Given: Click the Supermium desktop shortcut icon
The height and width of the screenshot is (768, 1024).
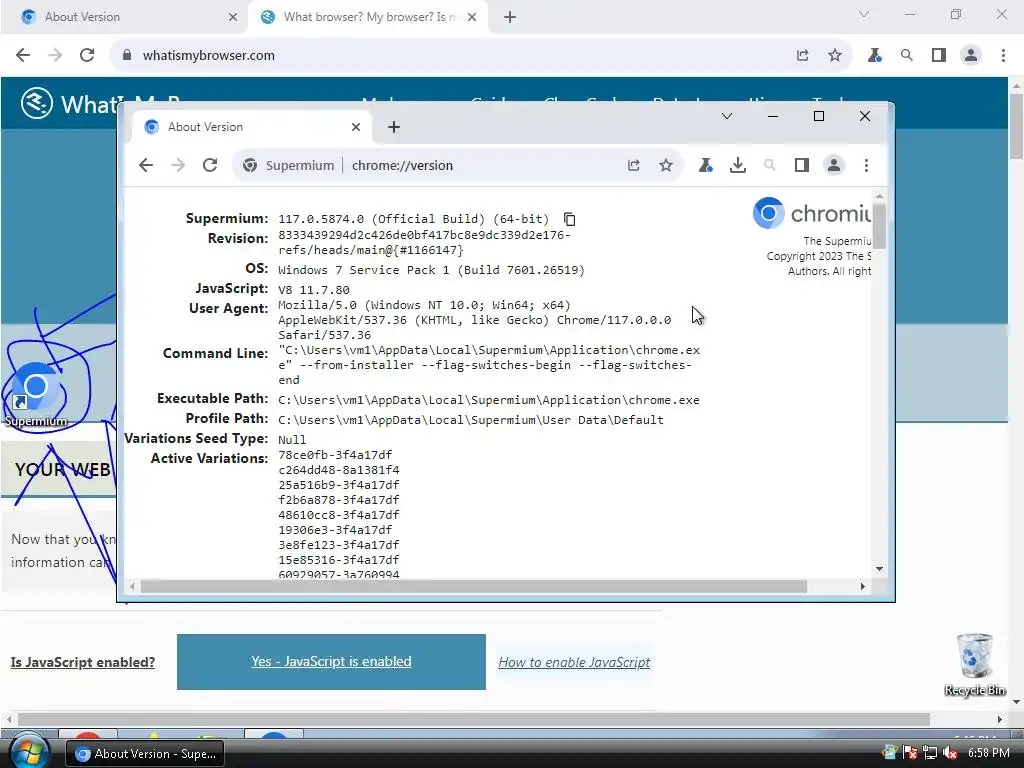Looking at the screenshot, I should 37,394.
